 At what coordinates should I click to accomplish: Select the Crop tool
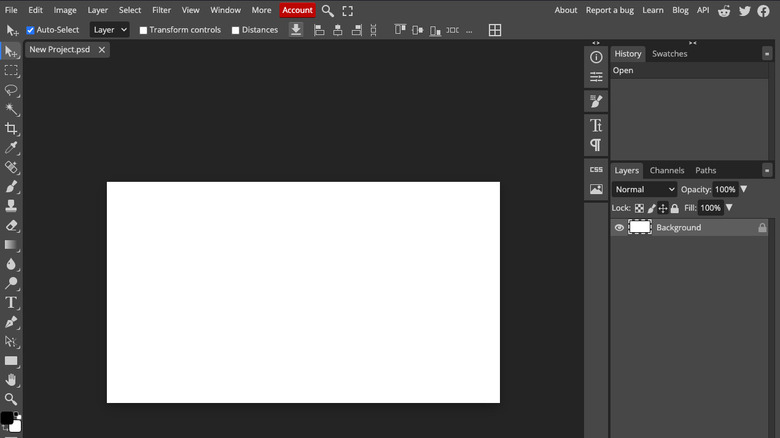pos(11,129)
